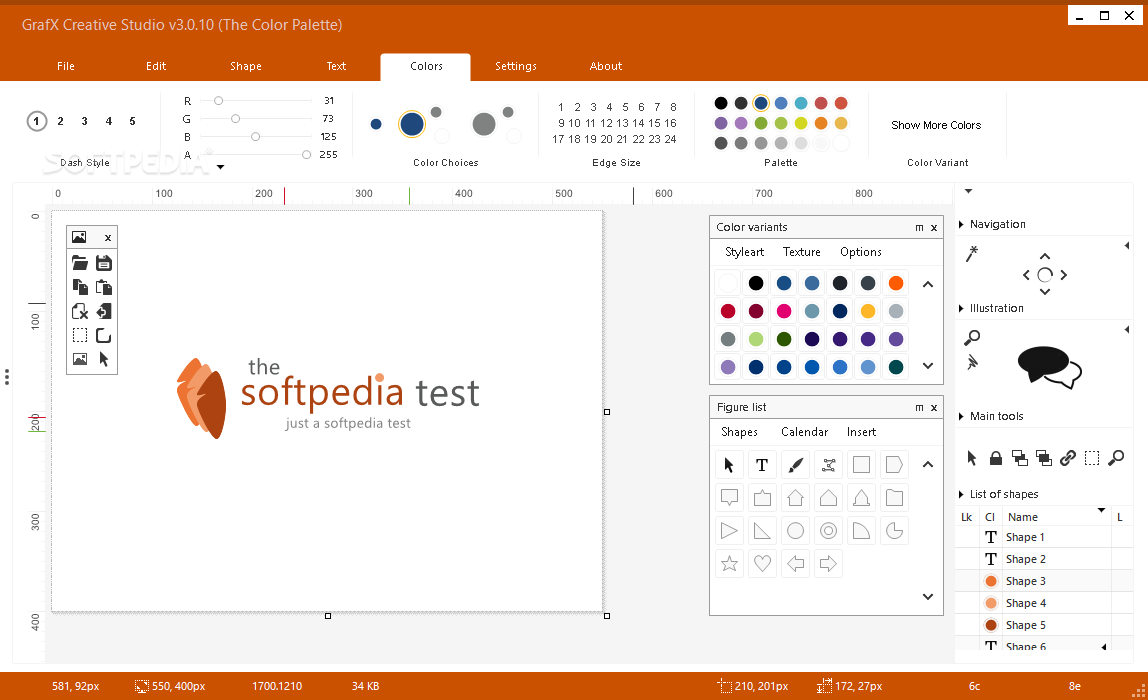Viewport: 1148px width, 700px height.
Task: Paste using the clipboard icon
Action: pos(104,287)
